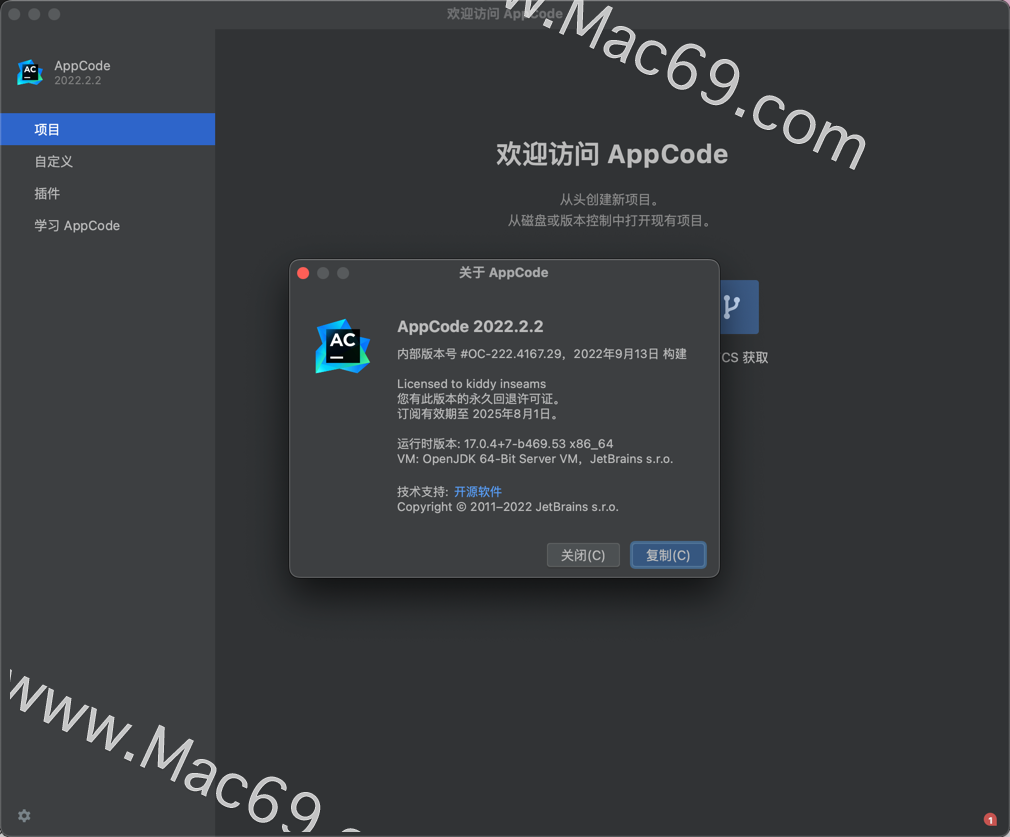This screenshot has height=837, width=1010.
Task: Click the Get from VCS branch icon
Action: pyautogui.click(x=738, y=307)
